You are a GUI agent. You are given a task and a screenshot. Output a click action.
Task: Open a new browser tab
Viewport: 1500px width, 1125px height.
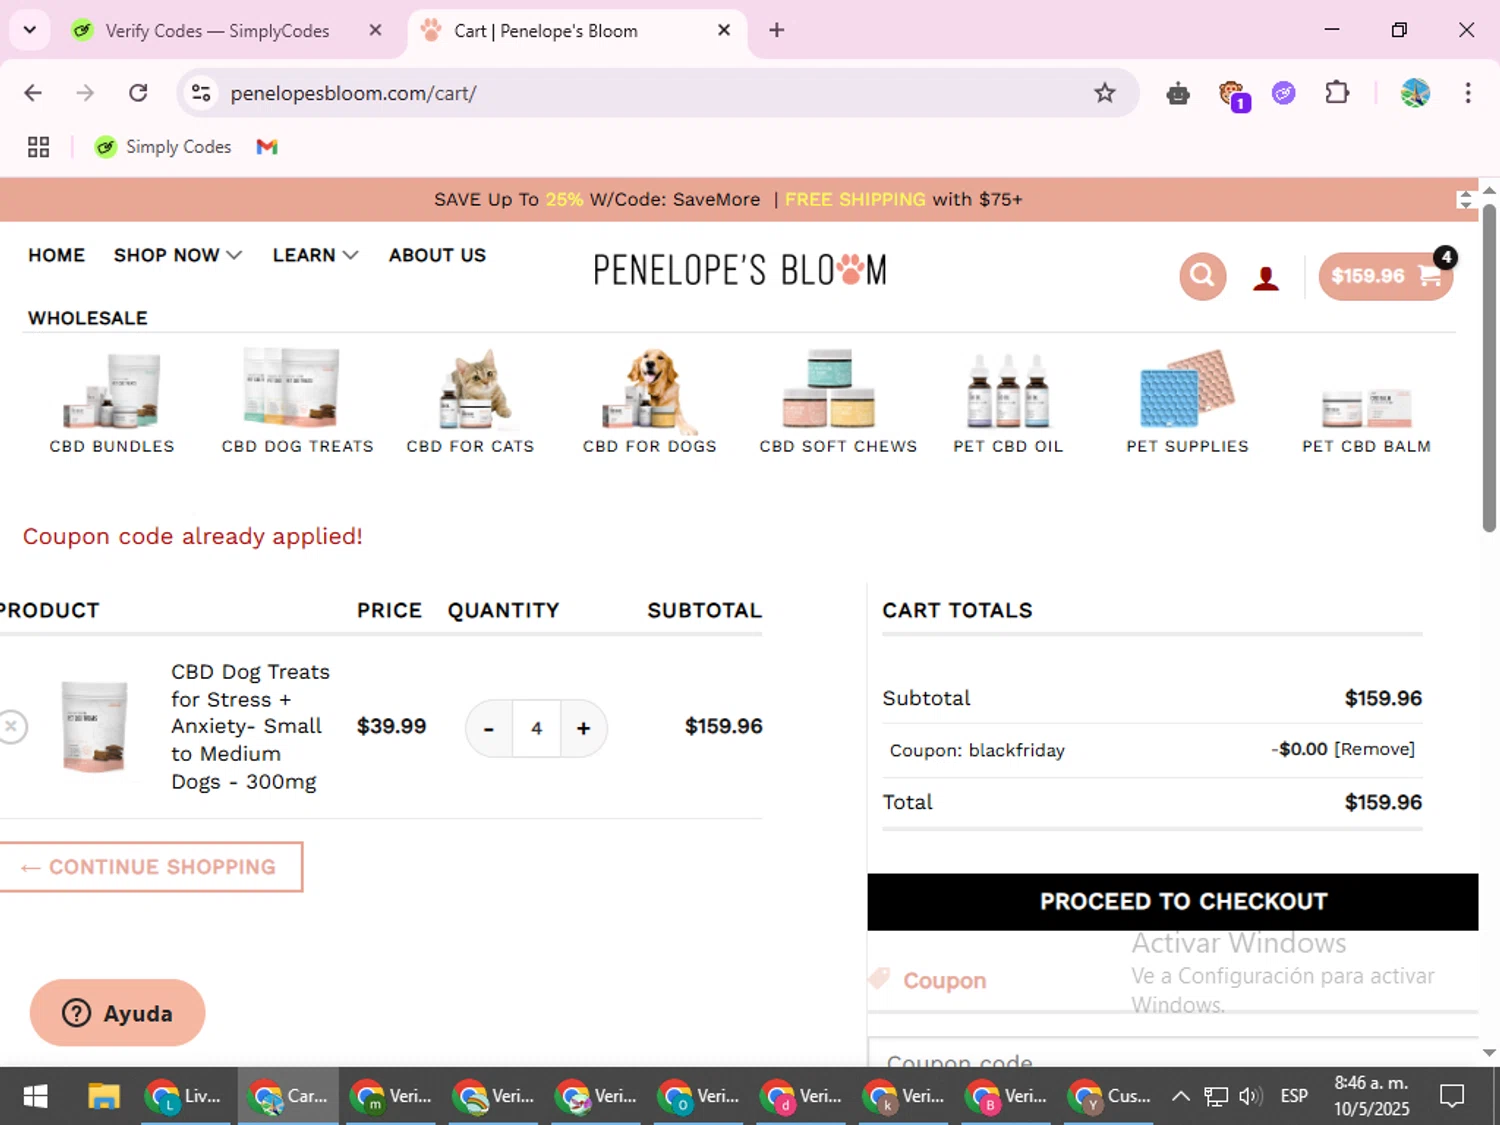coord(776,30)
